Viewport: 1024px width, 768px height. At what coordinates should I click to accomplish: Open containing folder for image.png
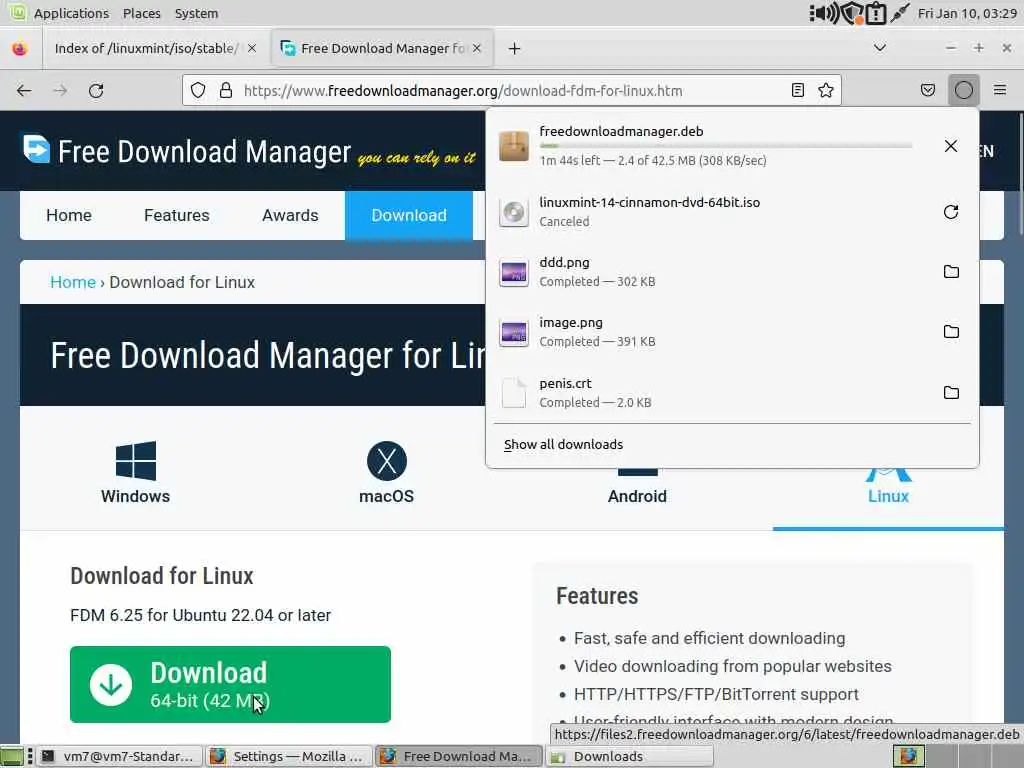click(x=951, y=332)
